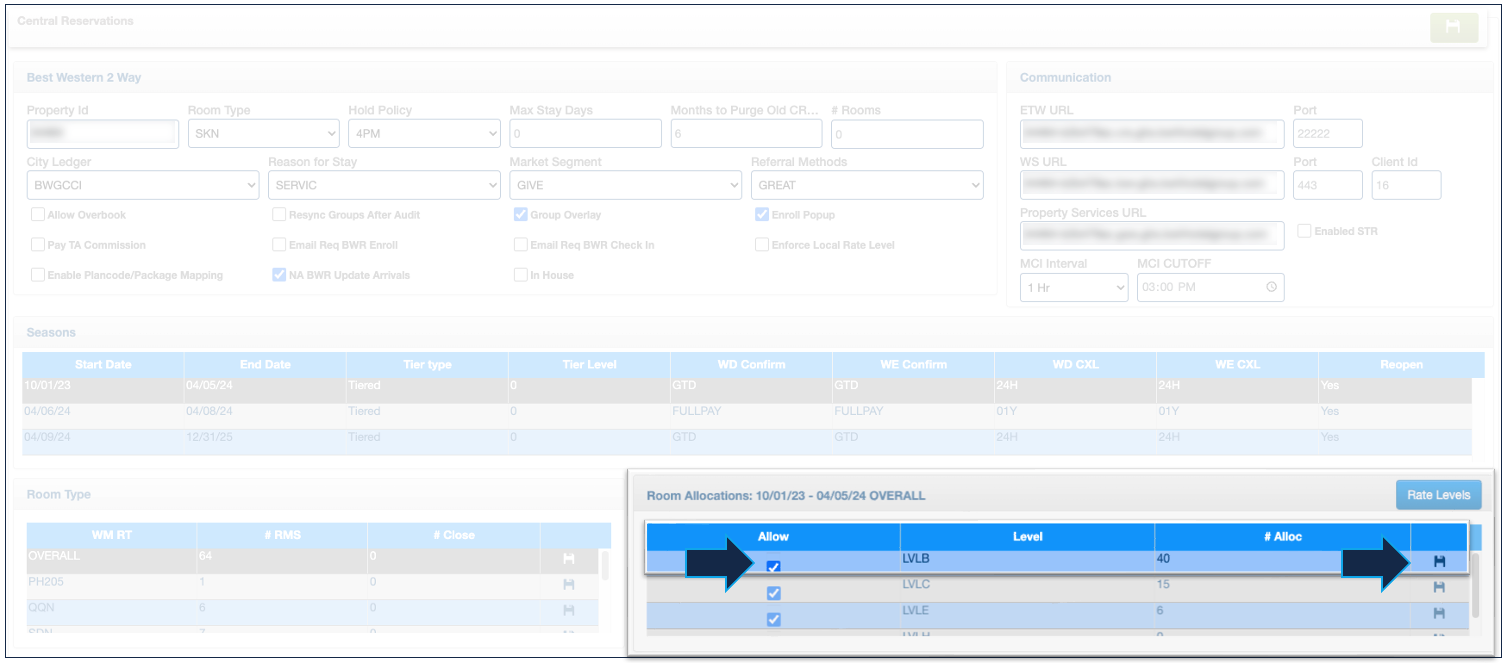Click save icon for QQN room type
The image size is (1506, 663).
click(569, 610)
